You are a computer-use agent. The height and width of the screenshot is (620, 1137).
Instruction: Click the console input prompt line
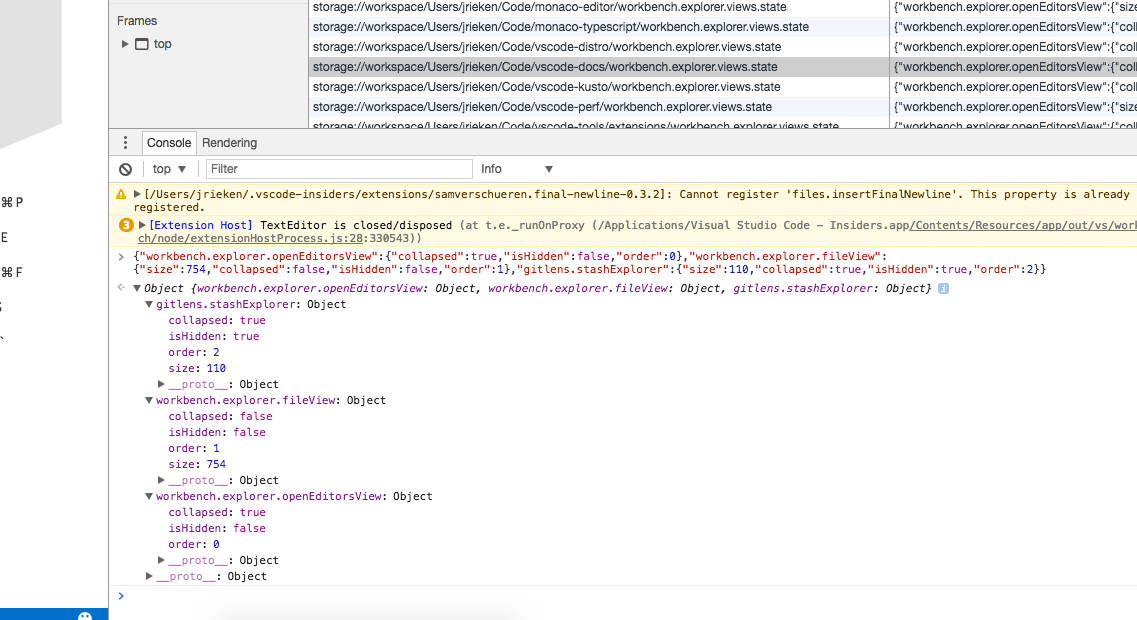click(x=624, y=596)
